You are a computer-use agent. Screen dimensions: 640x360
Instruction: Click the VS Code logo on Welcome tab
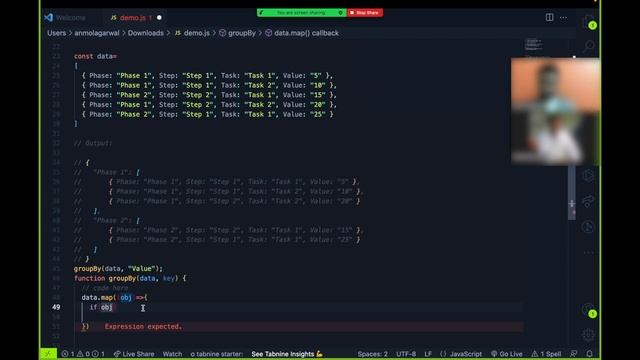pyautogui.click(x=49, y=18)
